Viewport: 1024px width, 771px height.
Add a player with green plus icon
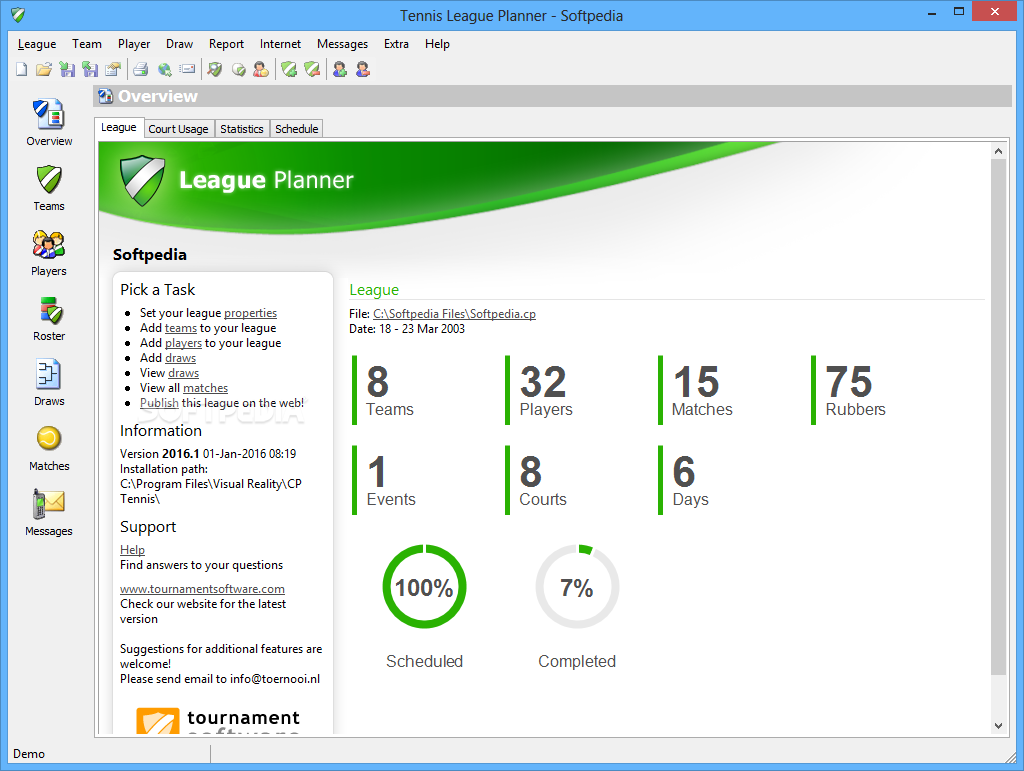(x=340, y=69)
